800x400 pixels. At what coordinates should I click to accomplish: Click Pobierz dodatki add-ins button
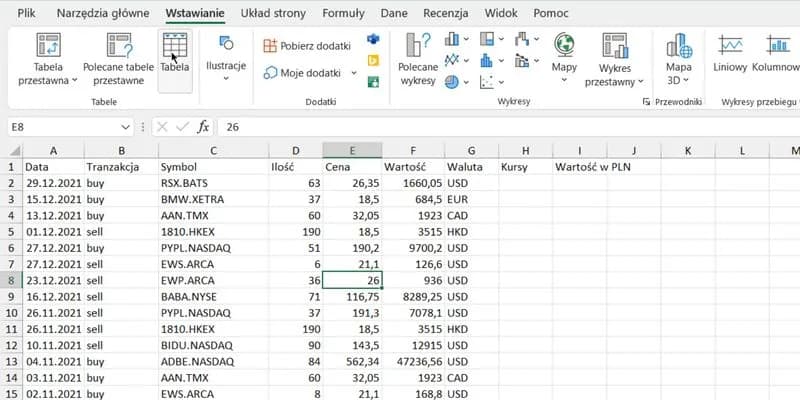(308, 46)
